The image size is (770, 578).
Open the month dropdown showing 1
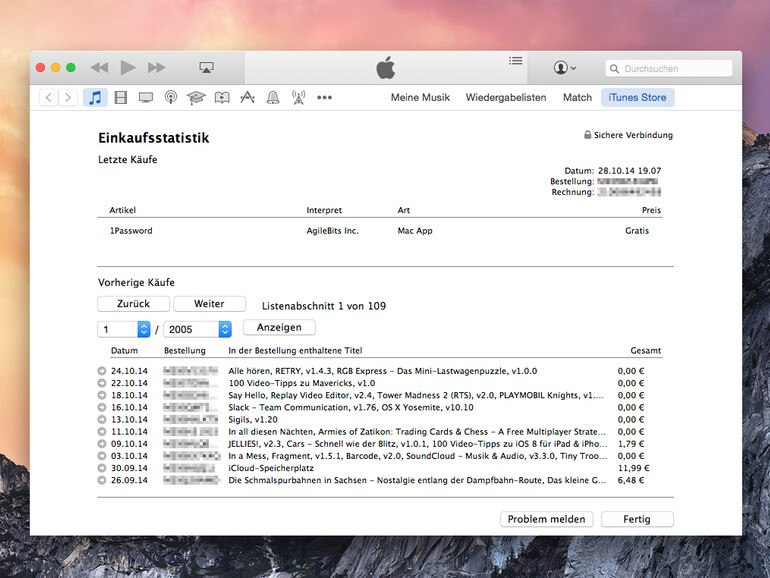click(123, 329)
